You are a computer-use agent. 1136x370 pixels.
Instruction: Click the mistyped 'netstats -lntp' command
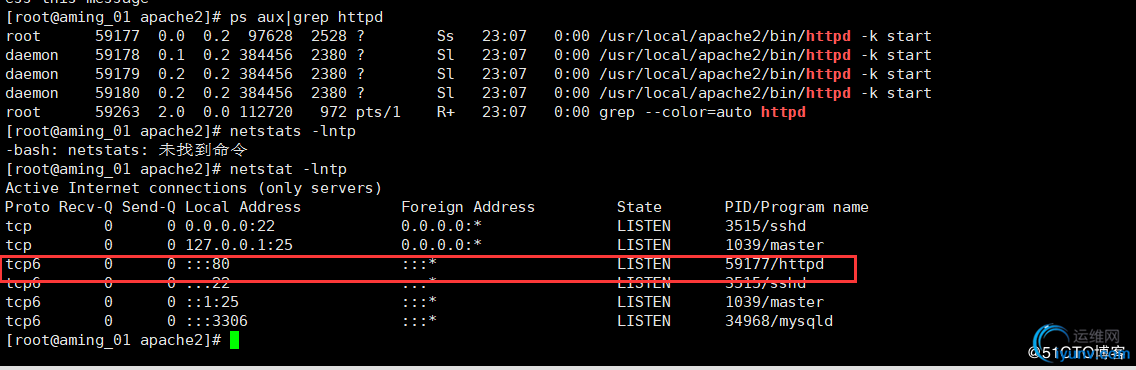pos(293,131)
